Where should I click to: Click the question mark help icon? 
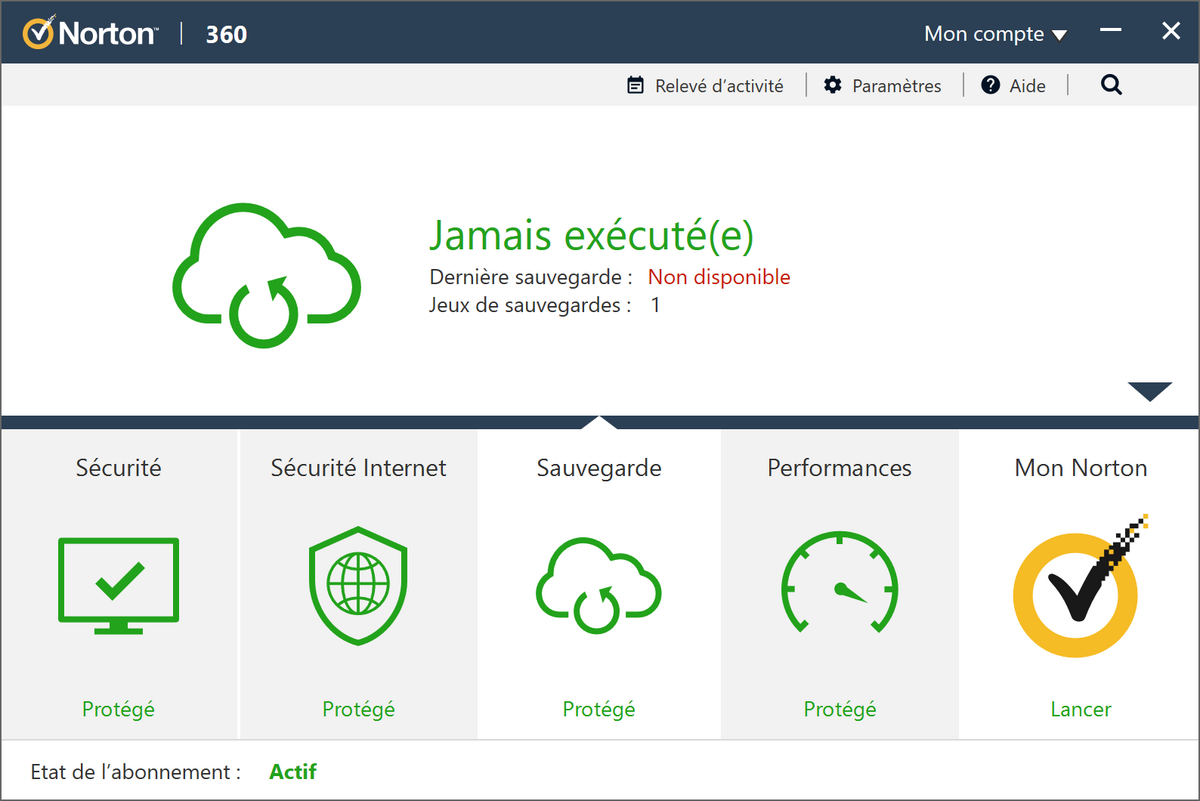[x=990, y=86]
